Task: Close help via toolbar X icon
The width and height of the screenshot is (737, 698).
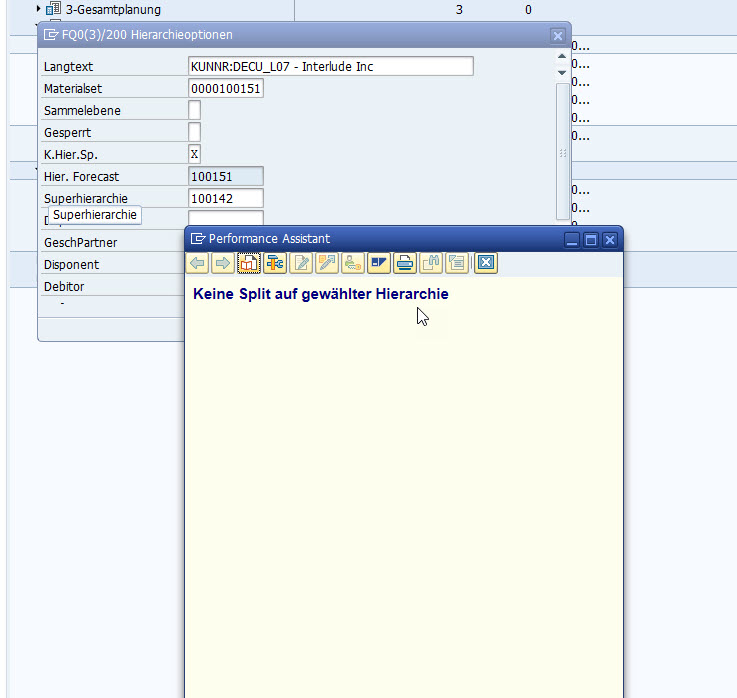Action: click(486, 263)
